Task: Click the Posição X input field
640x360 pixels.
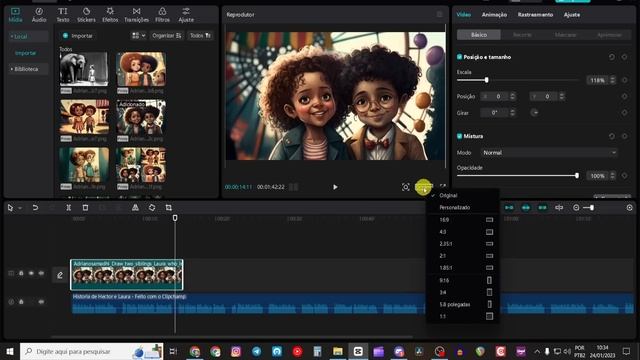Action: pyautogui.click(x=498, y=96)
